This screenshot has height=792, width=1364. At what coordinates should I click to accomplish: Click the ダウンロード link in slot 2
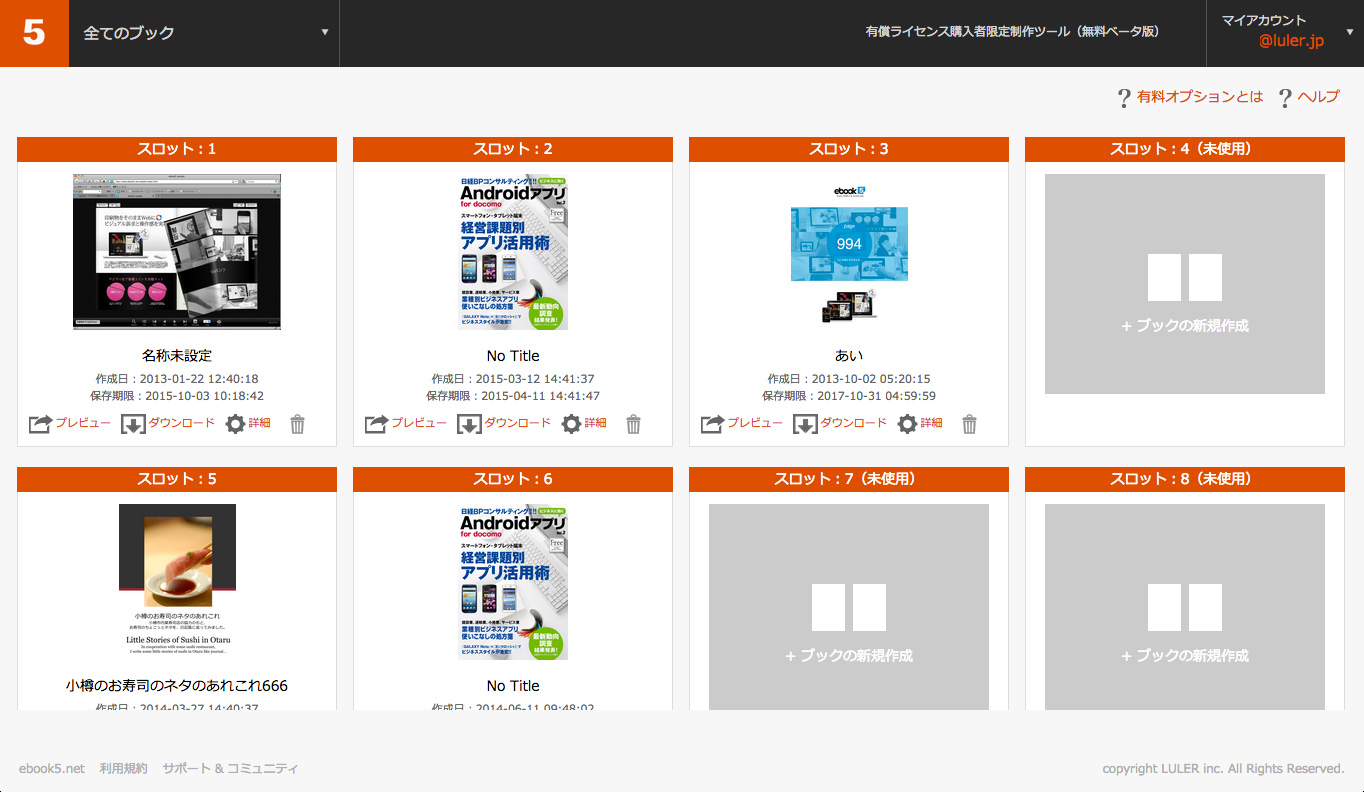tap(518, 423)
